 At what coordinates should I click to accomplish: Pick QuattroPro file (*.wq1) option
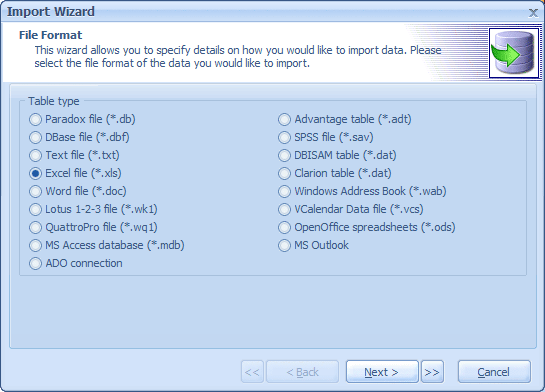point(93,227)
